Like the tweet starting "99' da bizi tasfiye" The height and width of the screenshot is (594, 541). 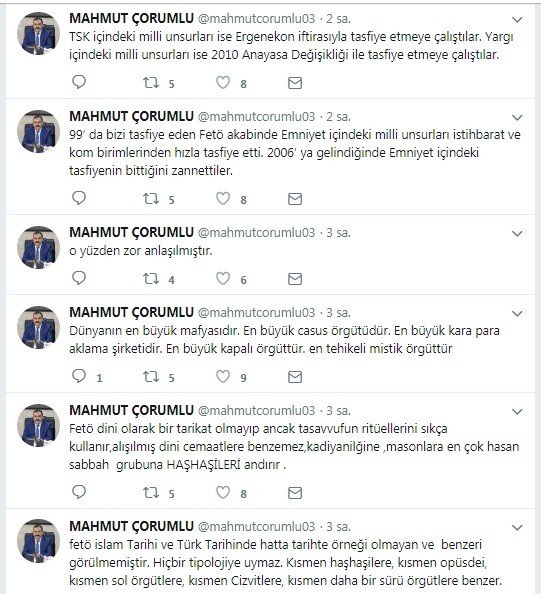[x=223, y=199]
